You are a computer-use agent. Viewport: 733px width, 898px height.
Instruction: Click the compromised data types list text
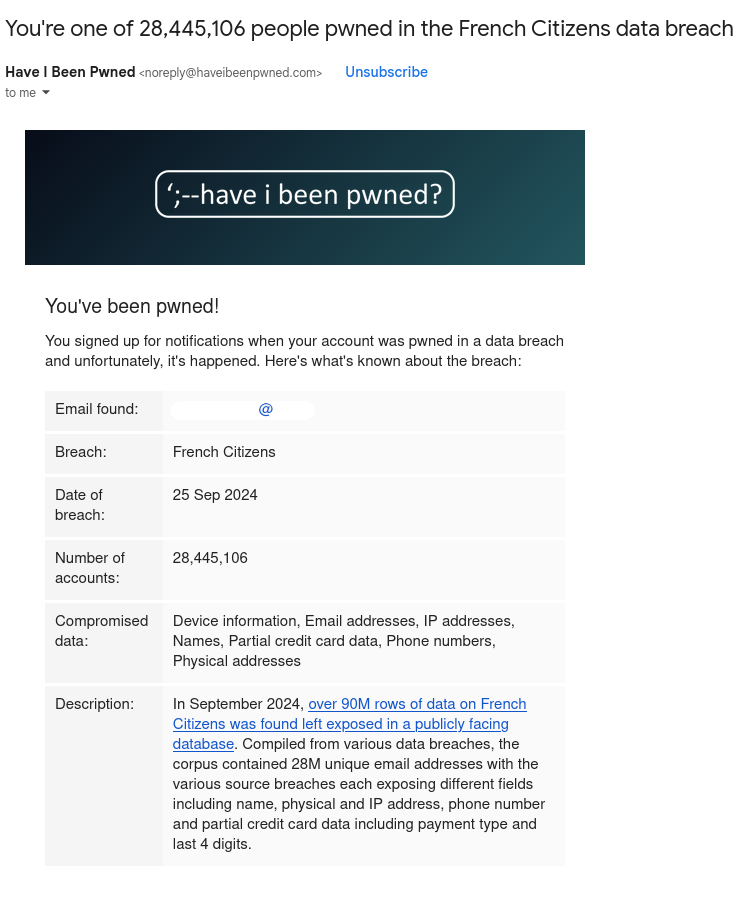tap(343, 641)
